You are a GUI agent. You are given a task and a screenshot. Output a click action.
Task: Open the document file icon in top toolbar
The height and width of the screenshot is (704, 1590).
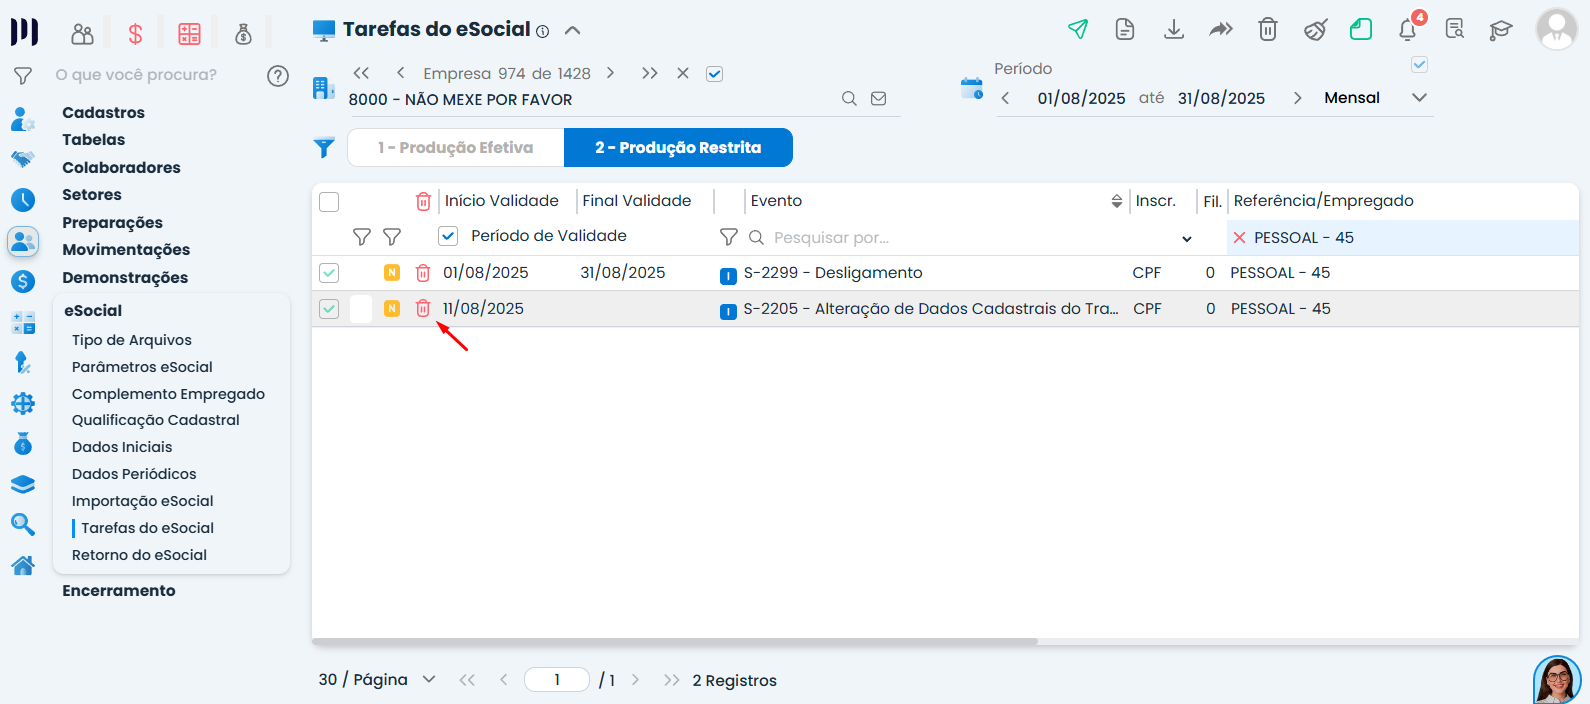tap(1125, 29)
